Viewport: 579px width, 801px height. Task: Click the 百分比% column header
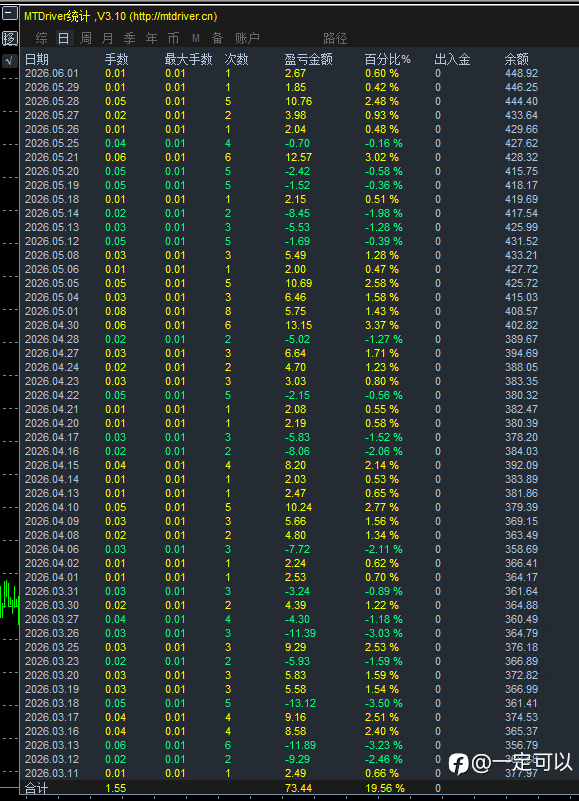tap(388, 60)
